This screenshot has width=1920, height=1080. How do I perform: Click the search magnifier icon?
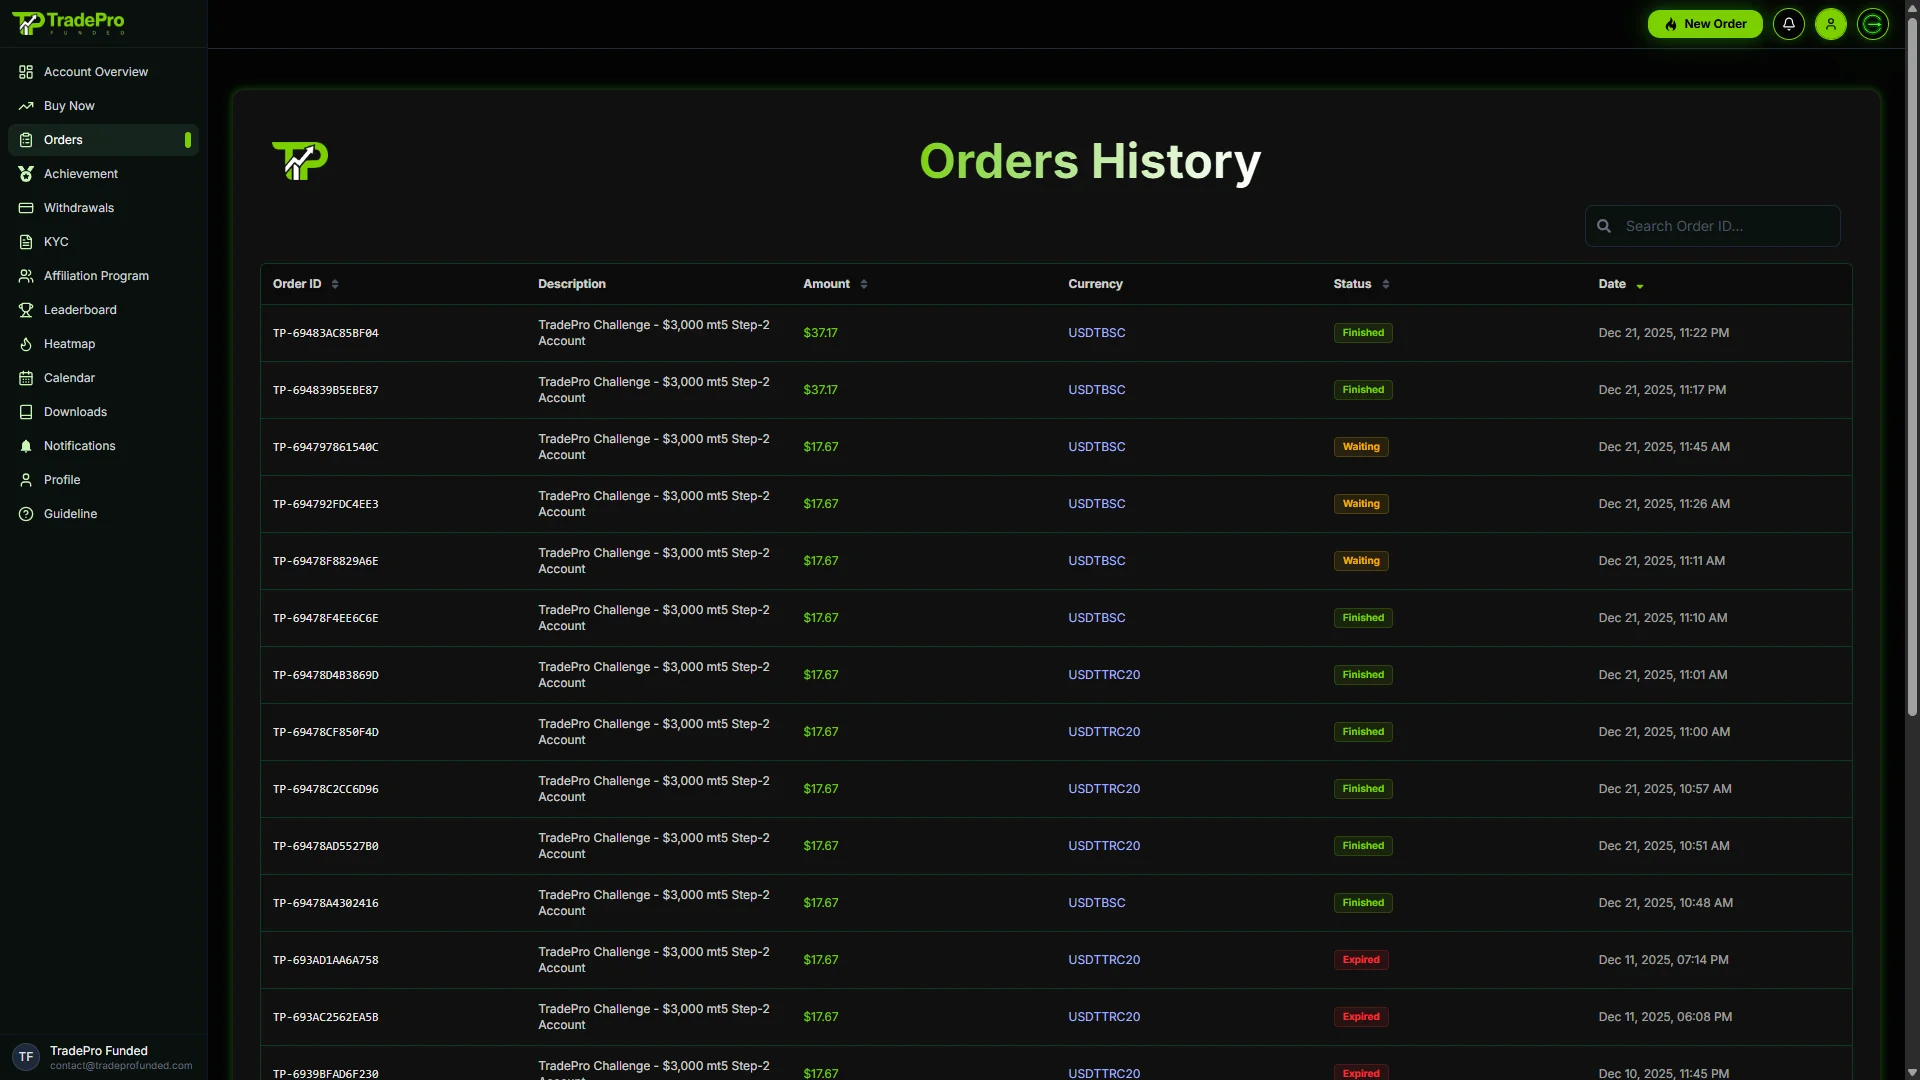pos(1604,226)
